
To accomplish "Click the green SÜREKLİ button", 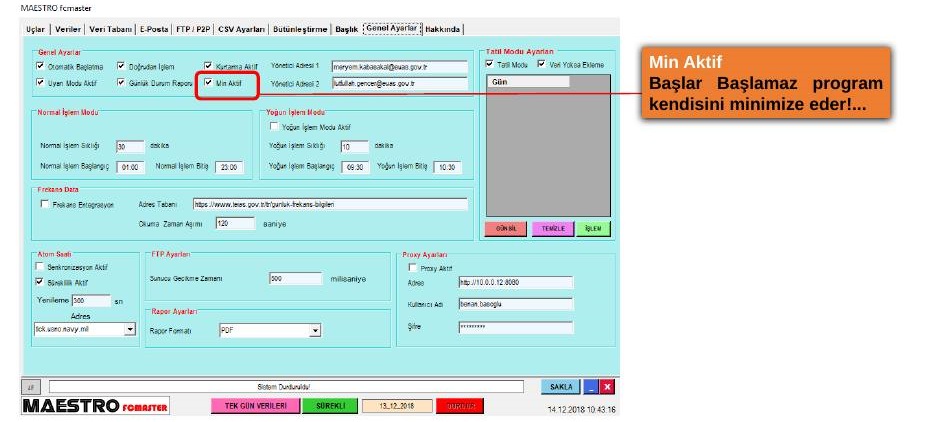I will [x=329, y=406].
